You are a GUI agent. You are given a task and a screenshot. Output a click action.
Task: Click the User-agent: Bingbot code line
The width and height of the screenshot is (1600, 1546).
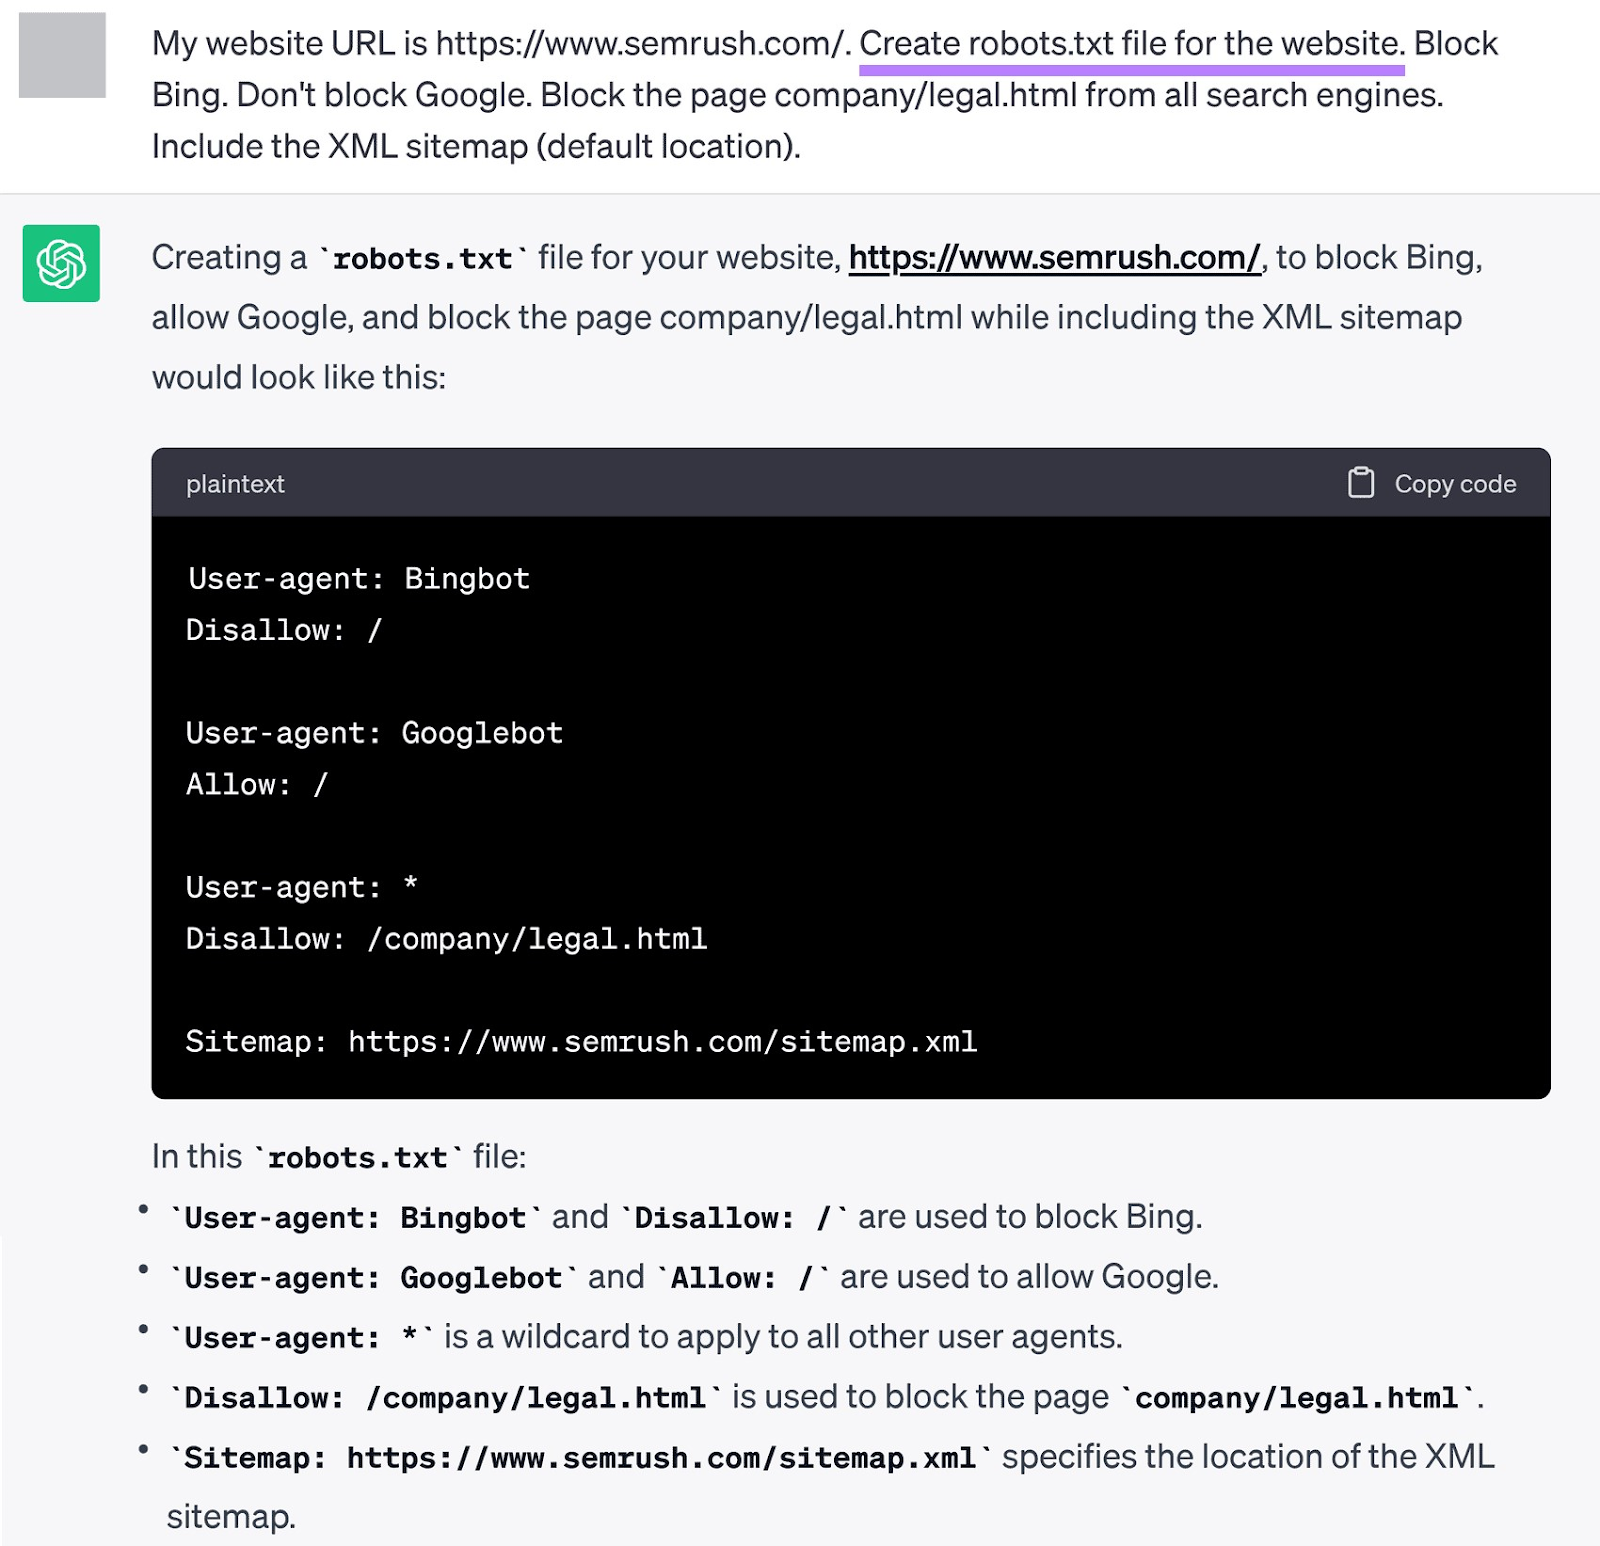click(357, 578)
